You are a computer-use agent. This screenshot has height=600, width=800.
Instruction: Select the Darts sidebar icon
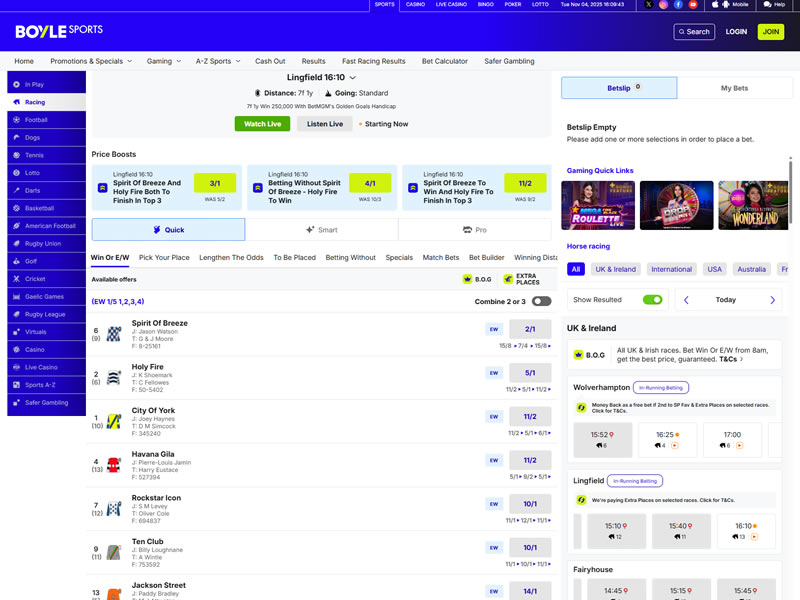coord(16,190)
